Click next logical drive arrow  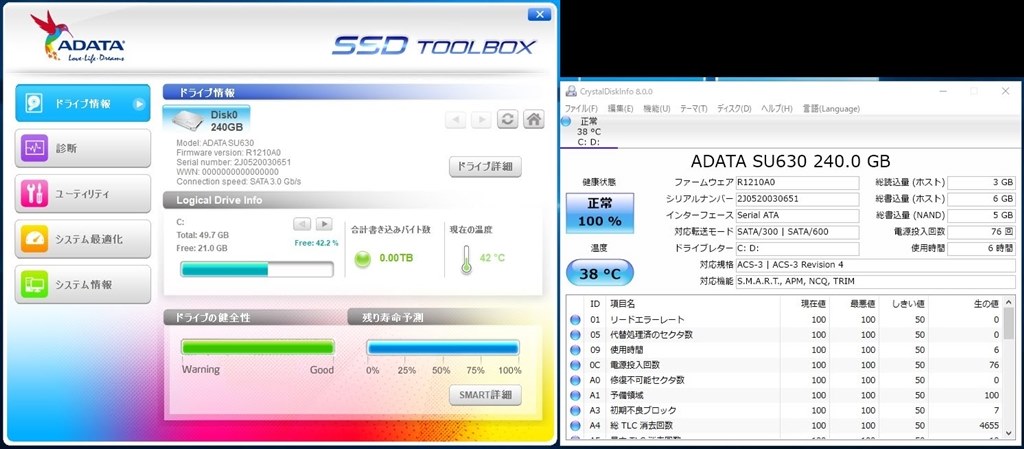click(324, 224)
